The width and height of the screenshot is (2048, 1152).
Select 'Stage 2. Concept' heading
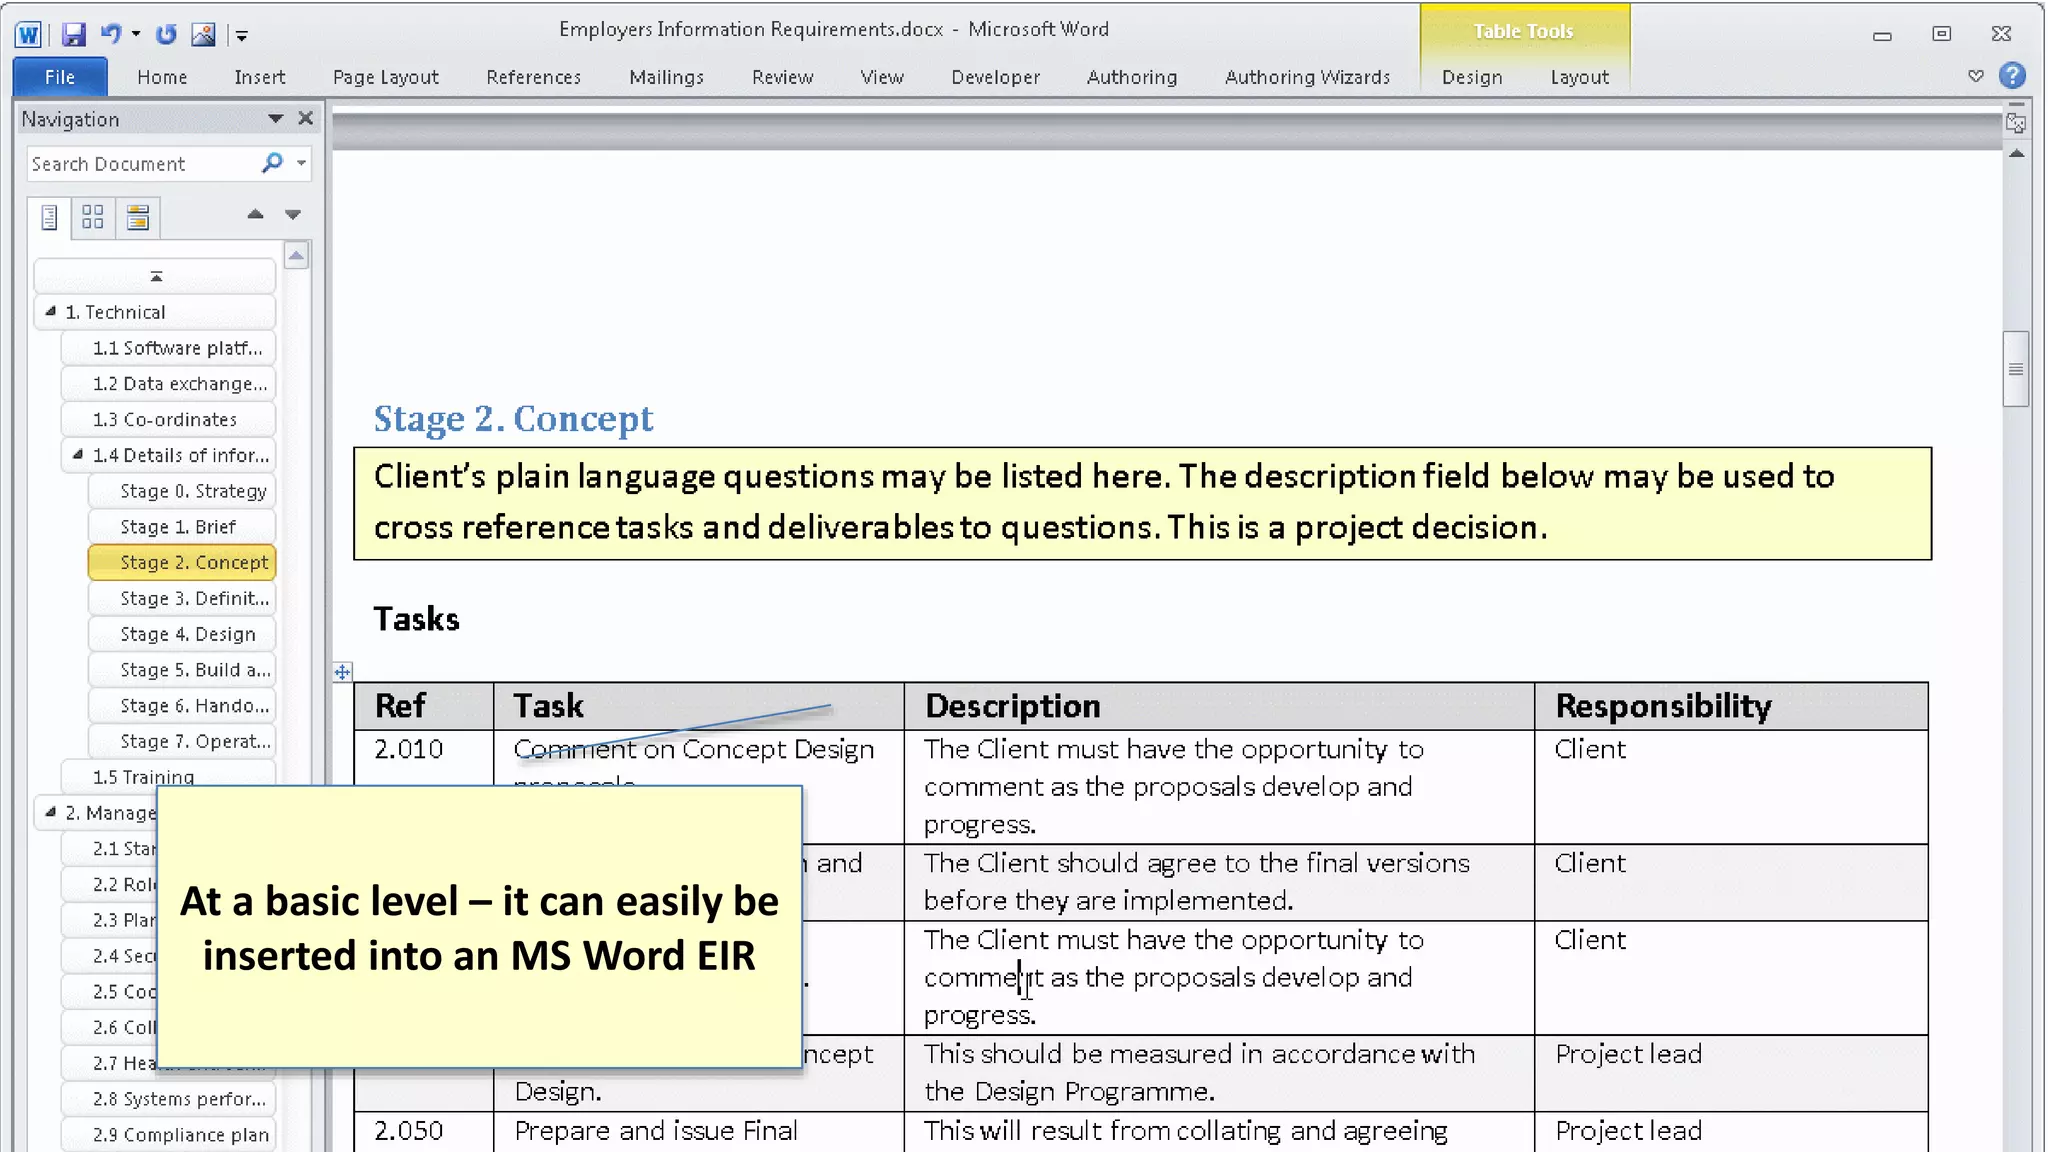click(182, 563)
